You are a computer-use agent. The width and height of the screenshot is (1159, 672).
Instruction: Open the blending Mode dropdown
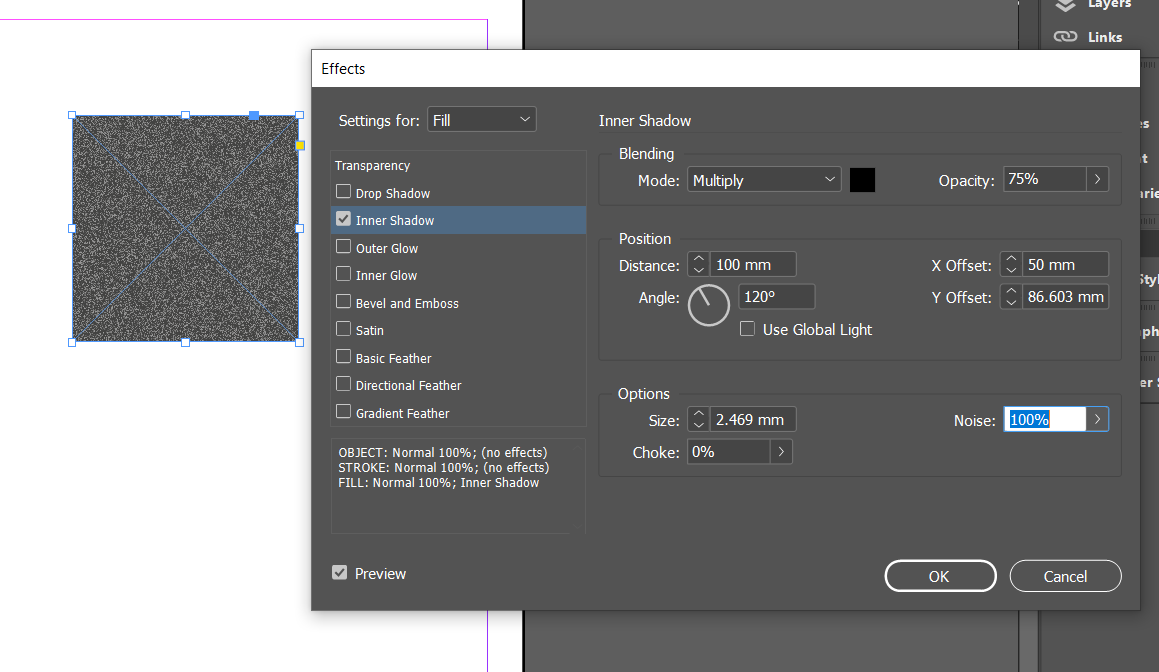tap(763, 179)
